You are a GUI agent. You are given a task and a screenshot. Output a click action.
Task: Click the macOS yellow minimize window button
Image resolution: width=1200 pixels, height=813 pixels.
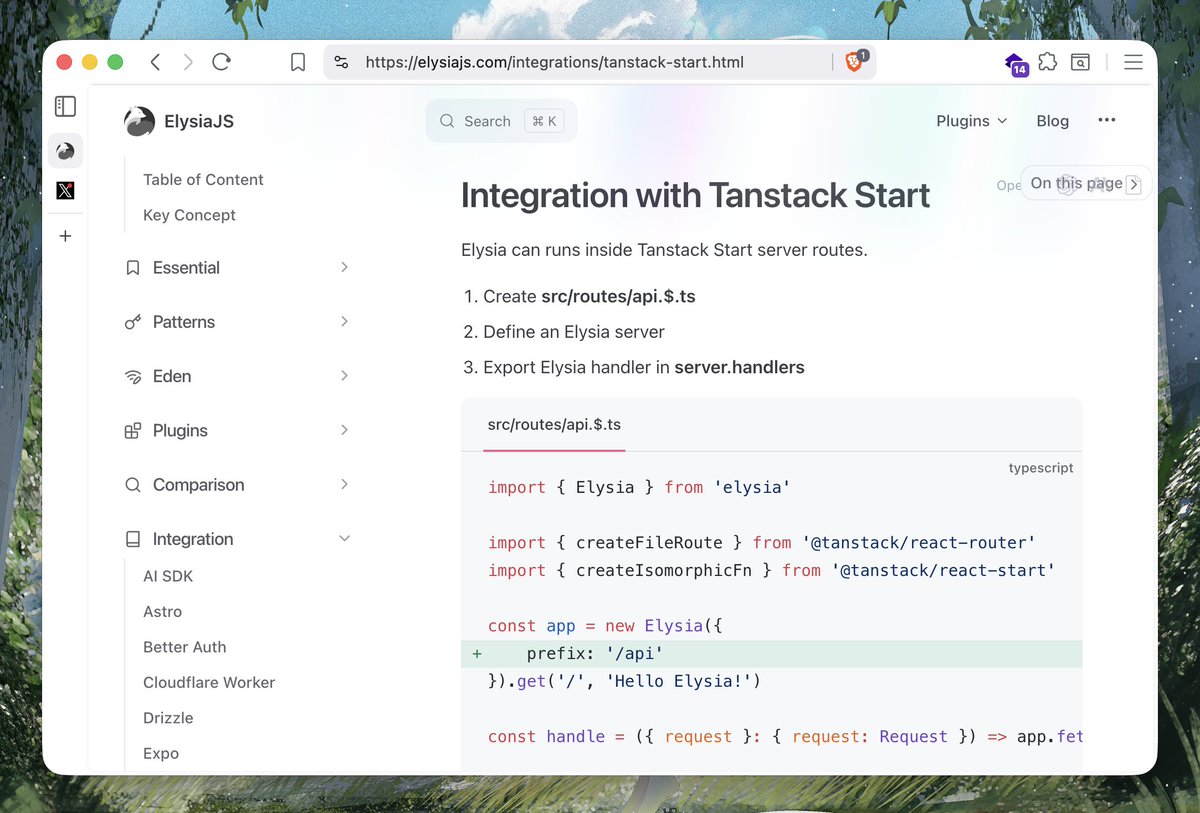(x=90, y=62)
